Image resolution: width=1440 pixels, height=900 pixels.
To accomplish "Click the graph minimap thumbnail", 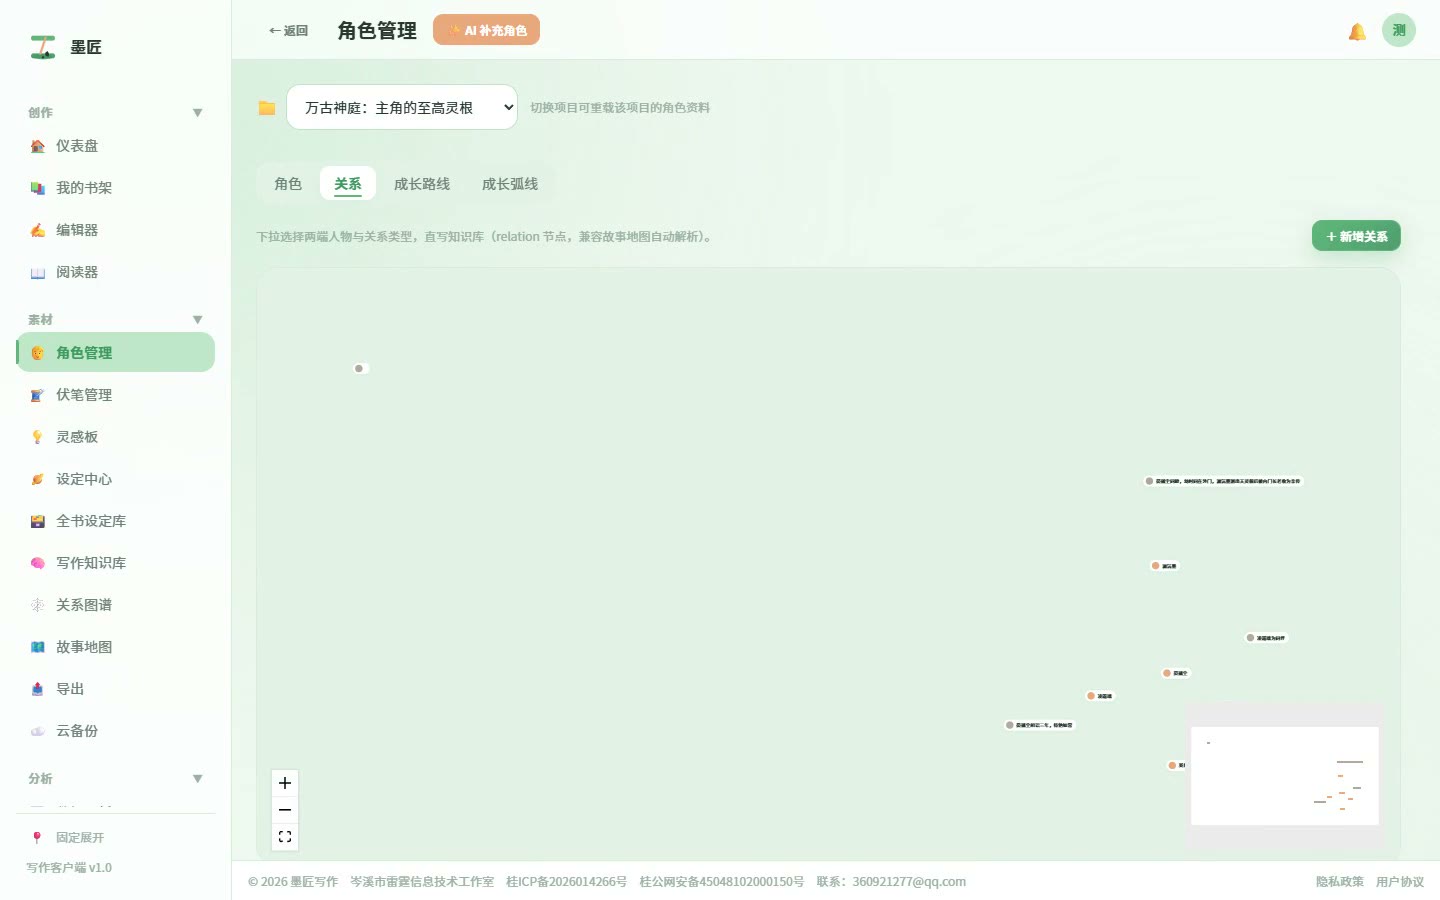I will [x=1285, y=776].
